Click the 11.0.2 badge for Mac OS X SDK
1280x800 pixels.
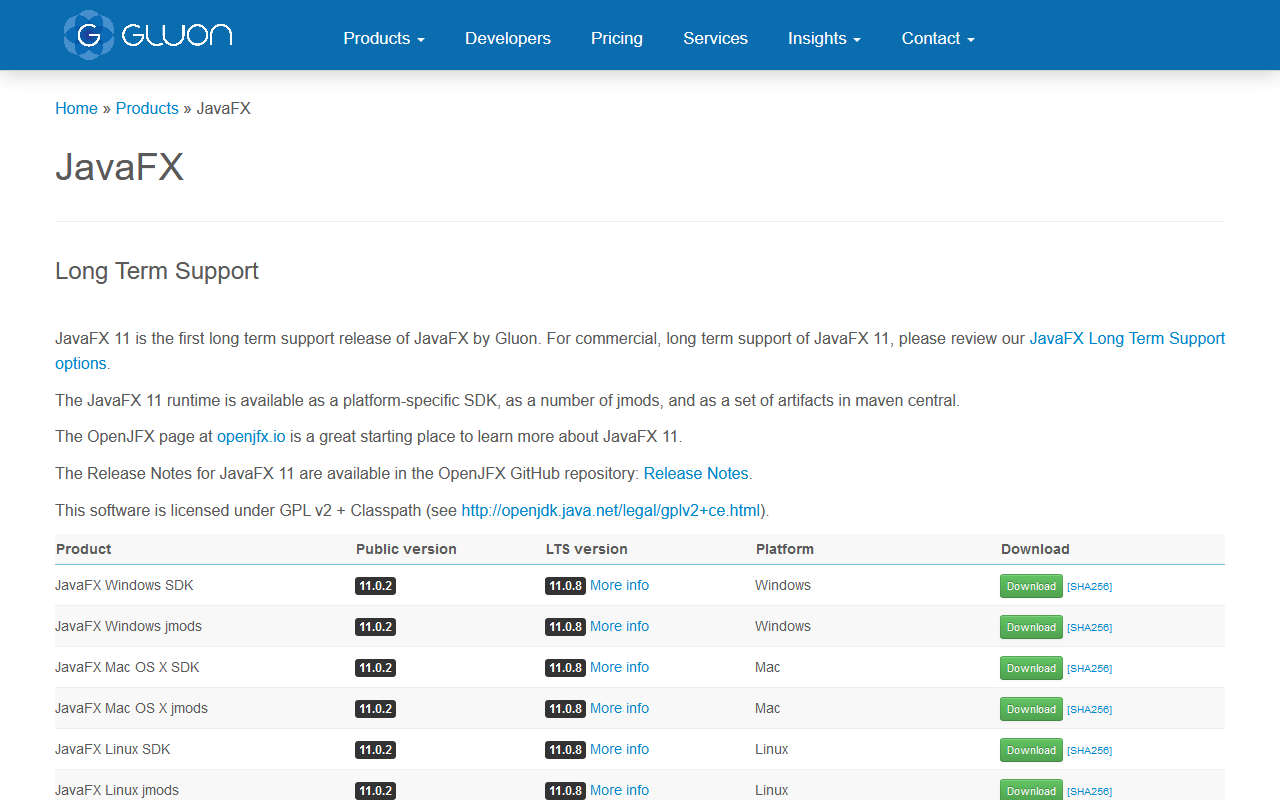pos(375,668)
